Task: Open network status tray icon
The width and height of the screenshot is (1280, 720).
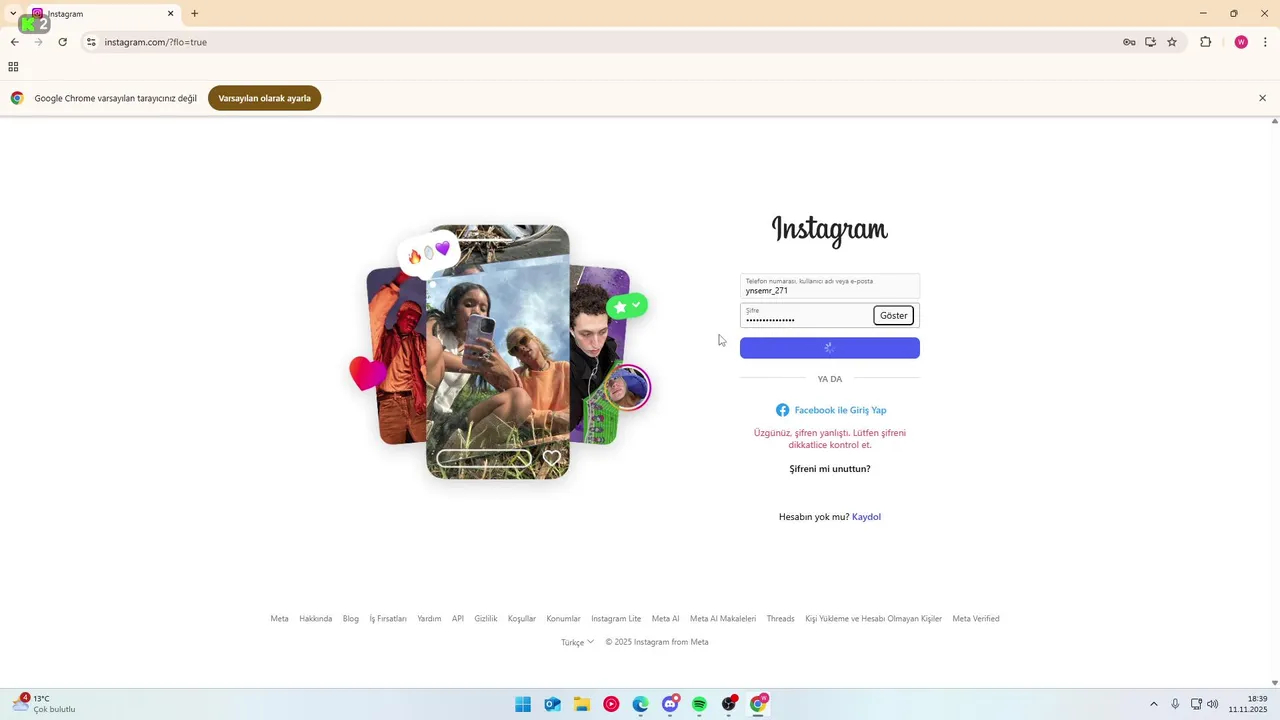Action: point(1196,704)
